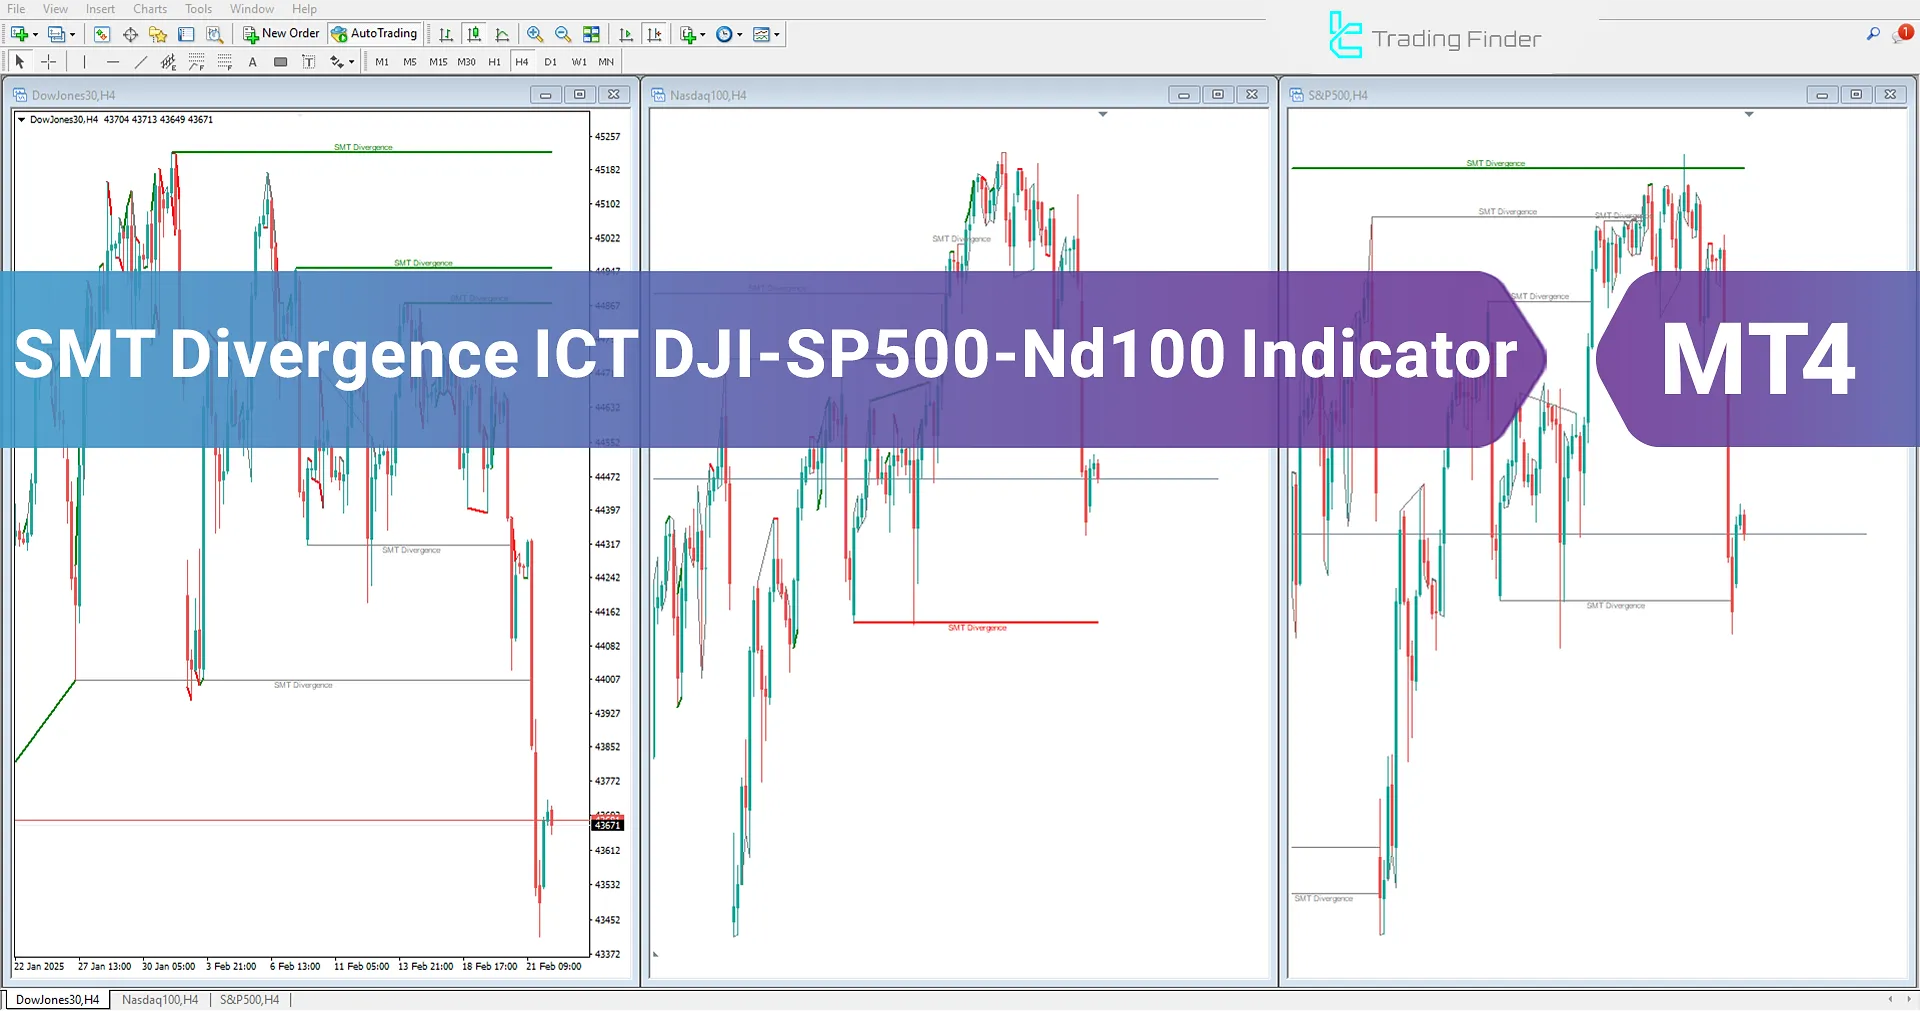
Task: Click the chart shift marker on Nasdaq100 chart
Action: click(x=1103, y=114)
